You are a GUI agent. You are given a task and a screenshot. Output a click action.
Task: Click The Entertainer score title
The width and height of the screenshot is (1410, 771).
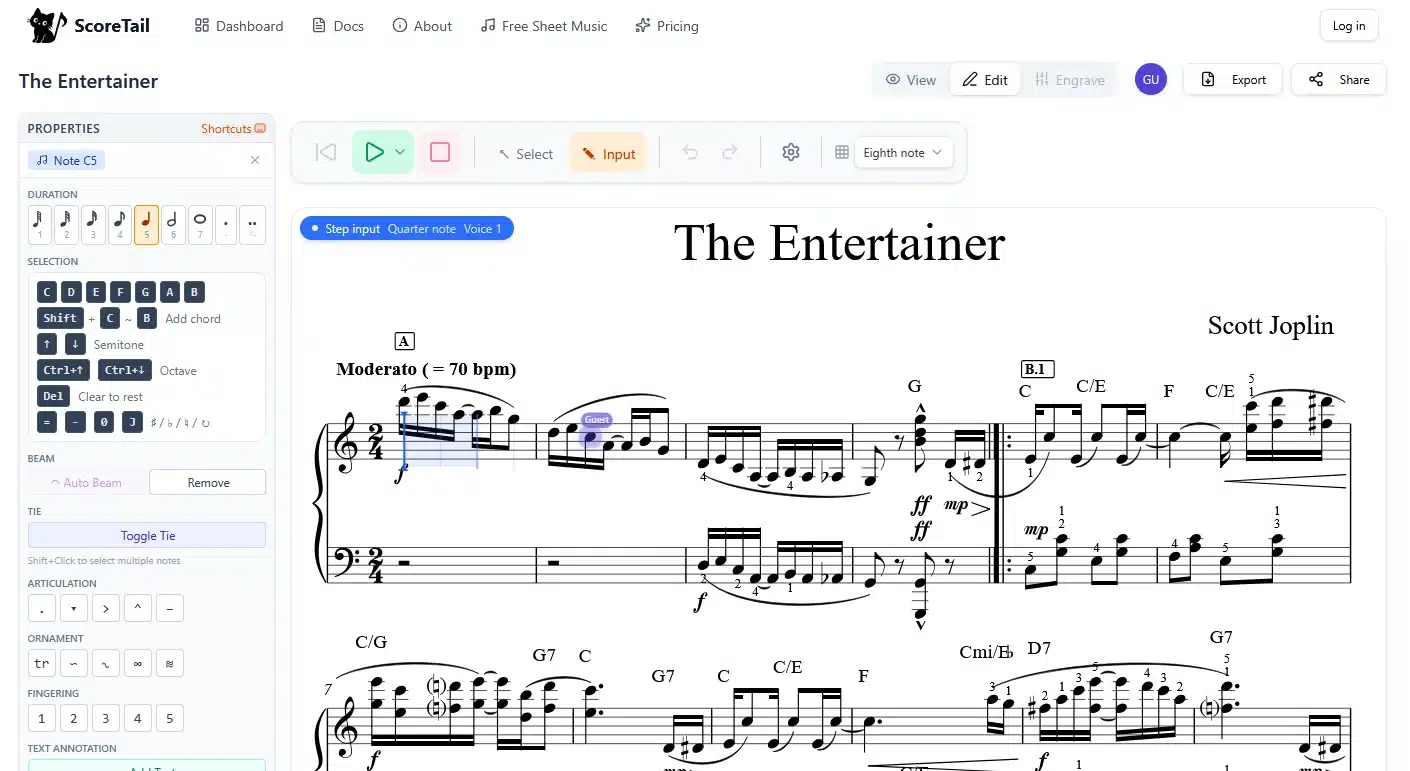point(839,243)
